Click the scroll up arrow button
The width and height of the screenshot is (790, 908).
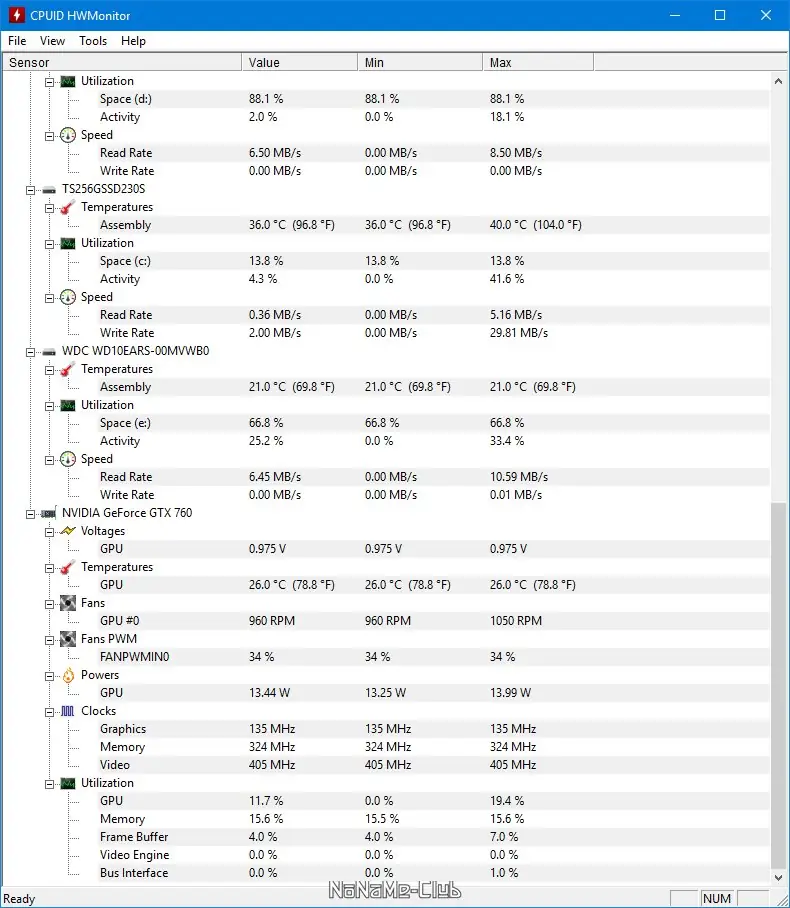coord(779,80)
